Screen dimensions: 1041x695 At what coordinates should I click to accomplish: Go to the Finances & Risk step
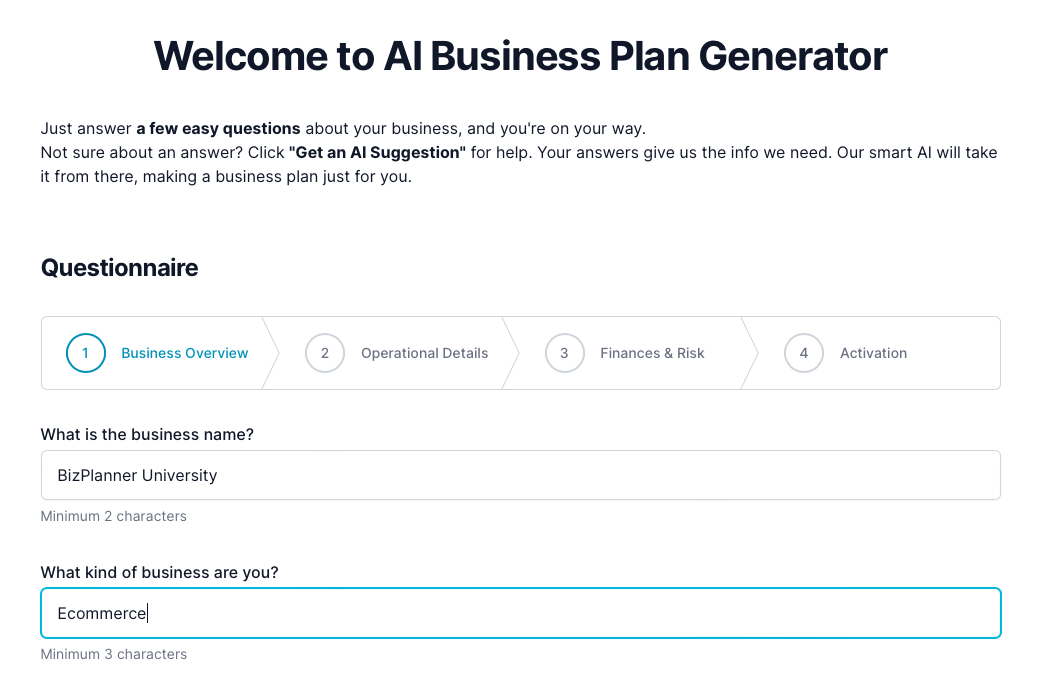[652, 353]
